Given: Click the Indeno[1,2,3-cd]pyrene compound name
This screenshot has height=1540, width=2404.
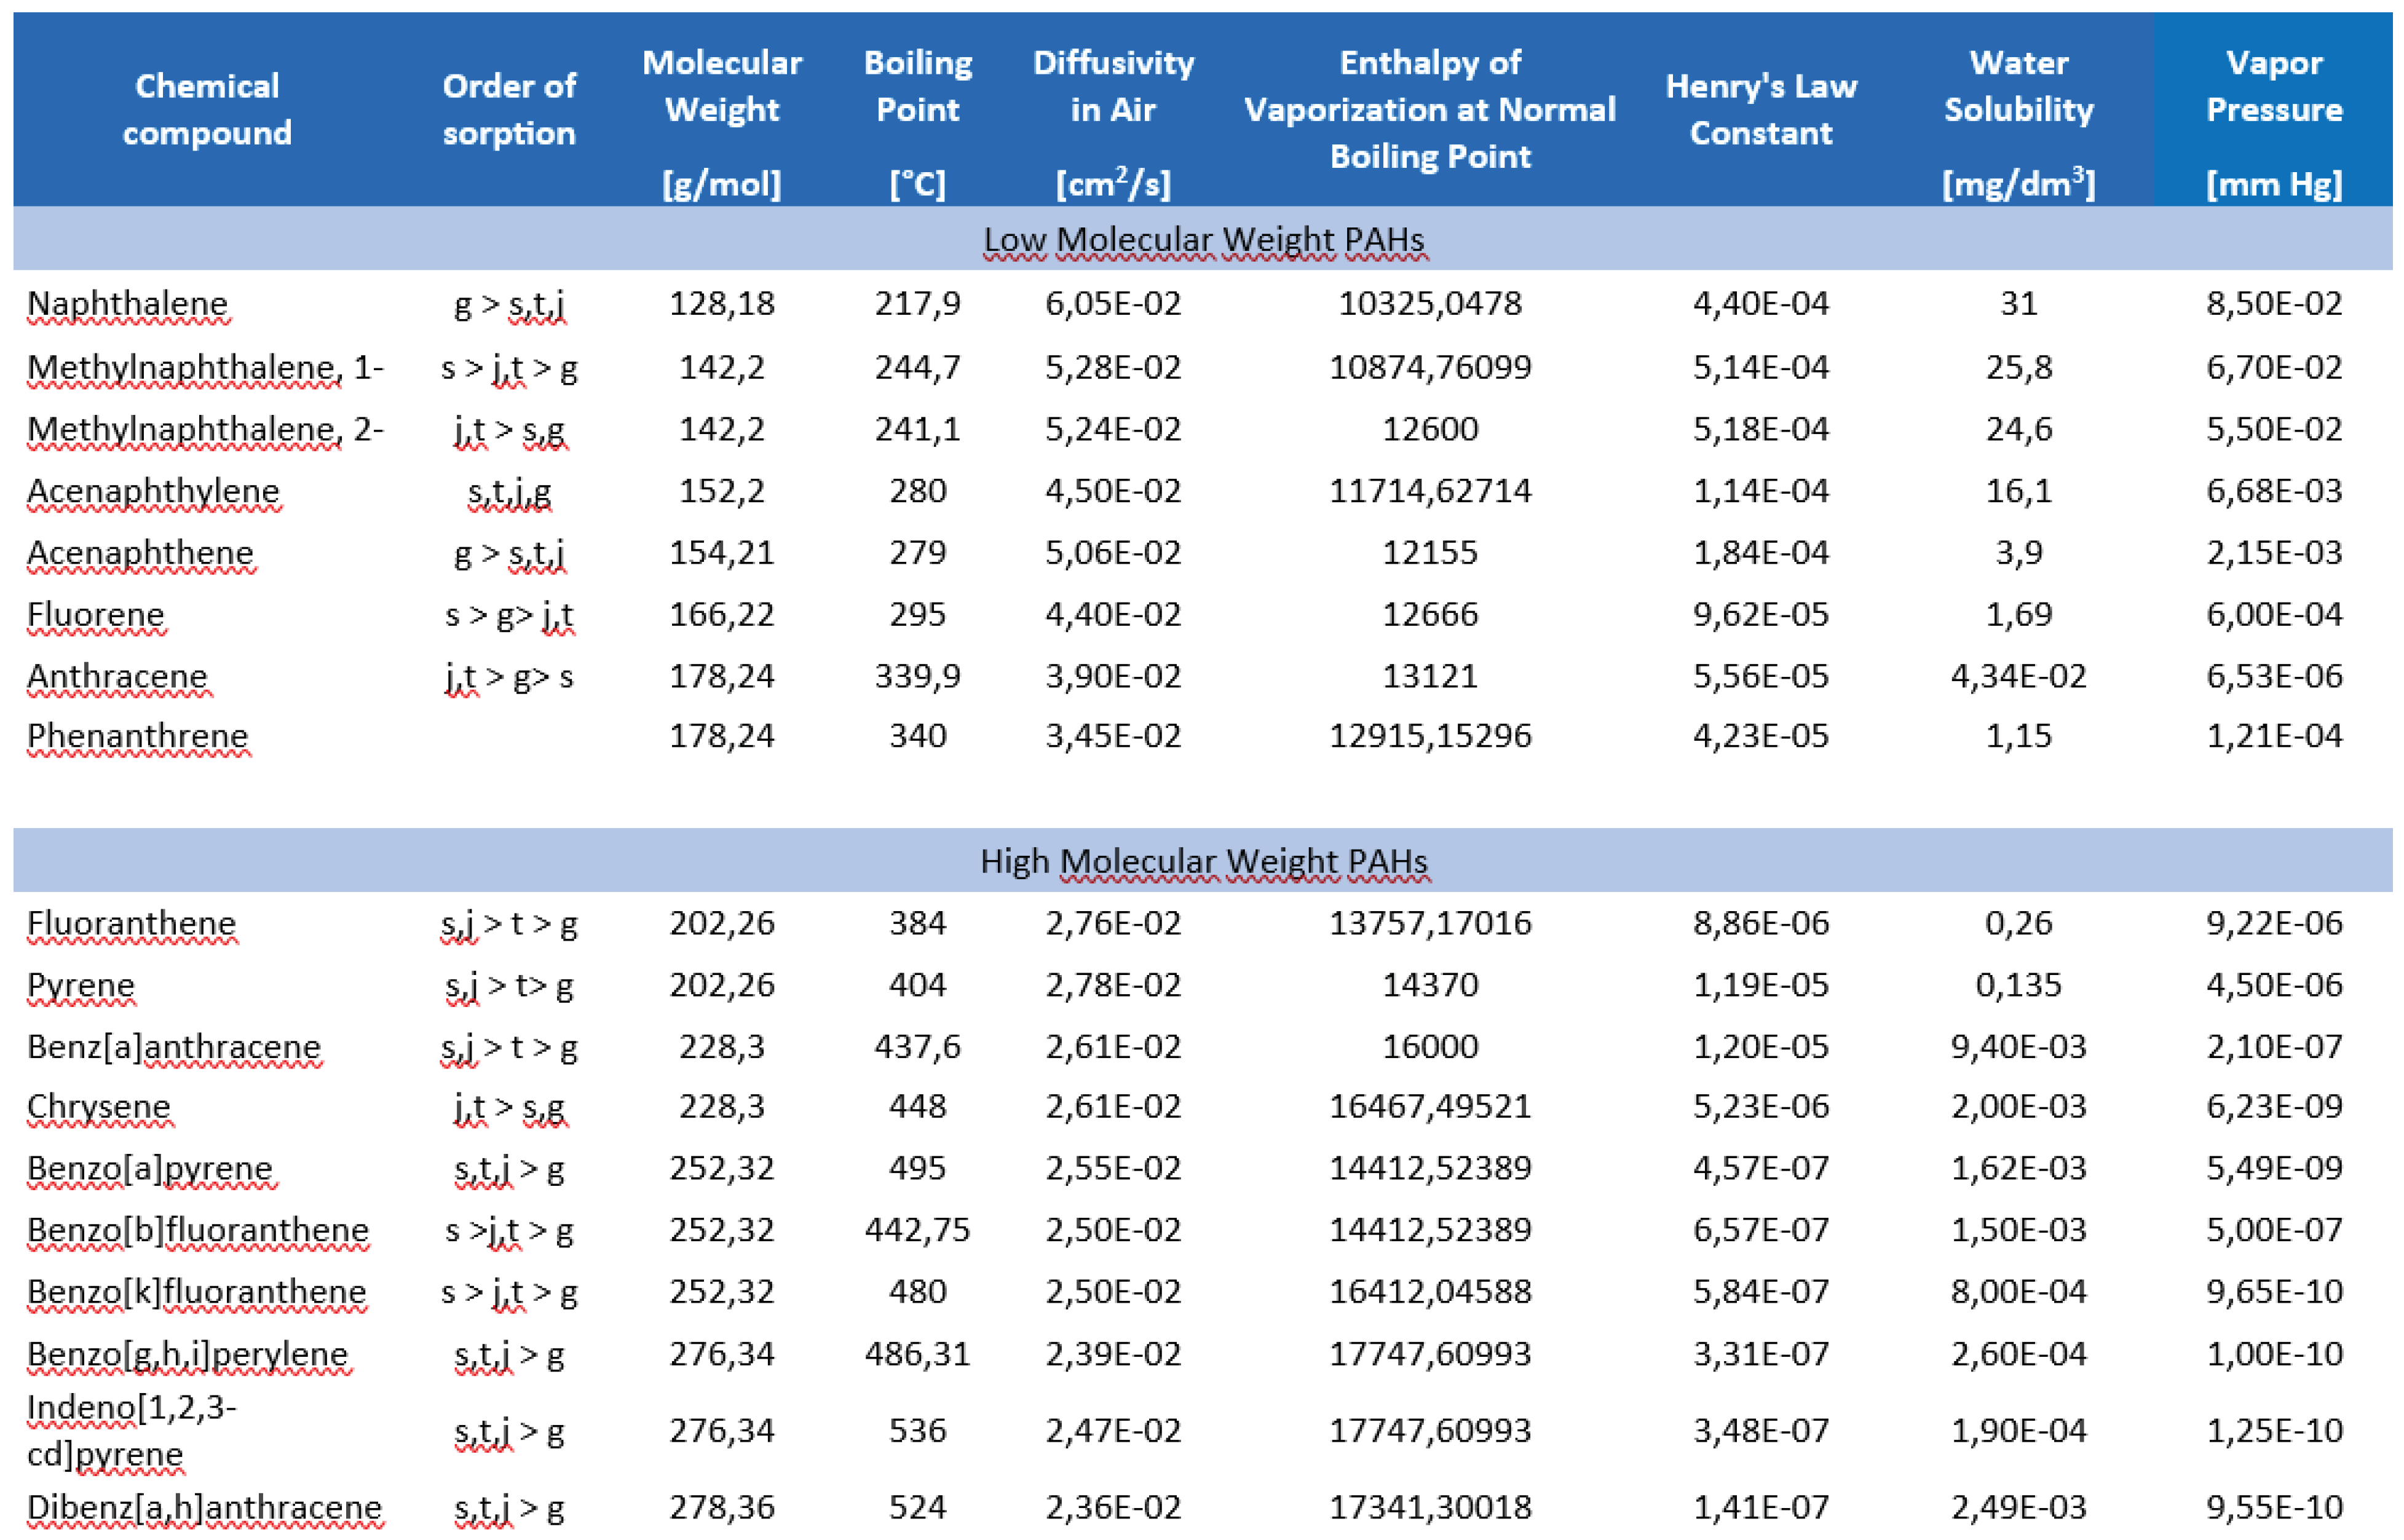Looking at the screenshot, I should coord(131,1430).
